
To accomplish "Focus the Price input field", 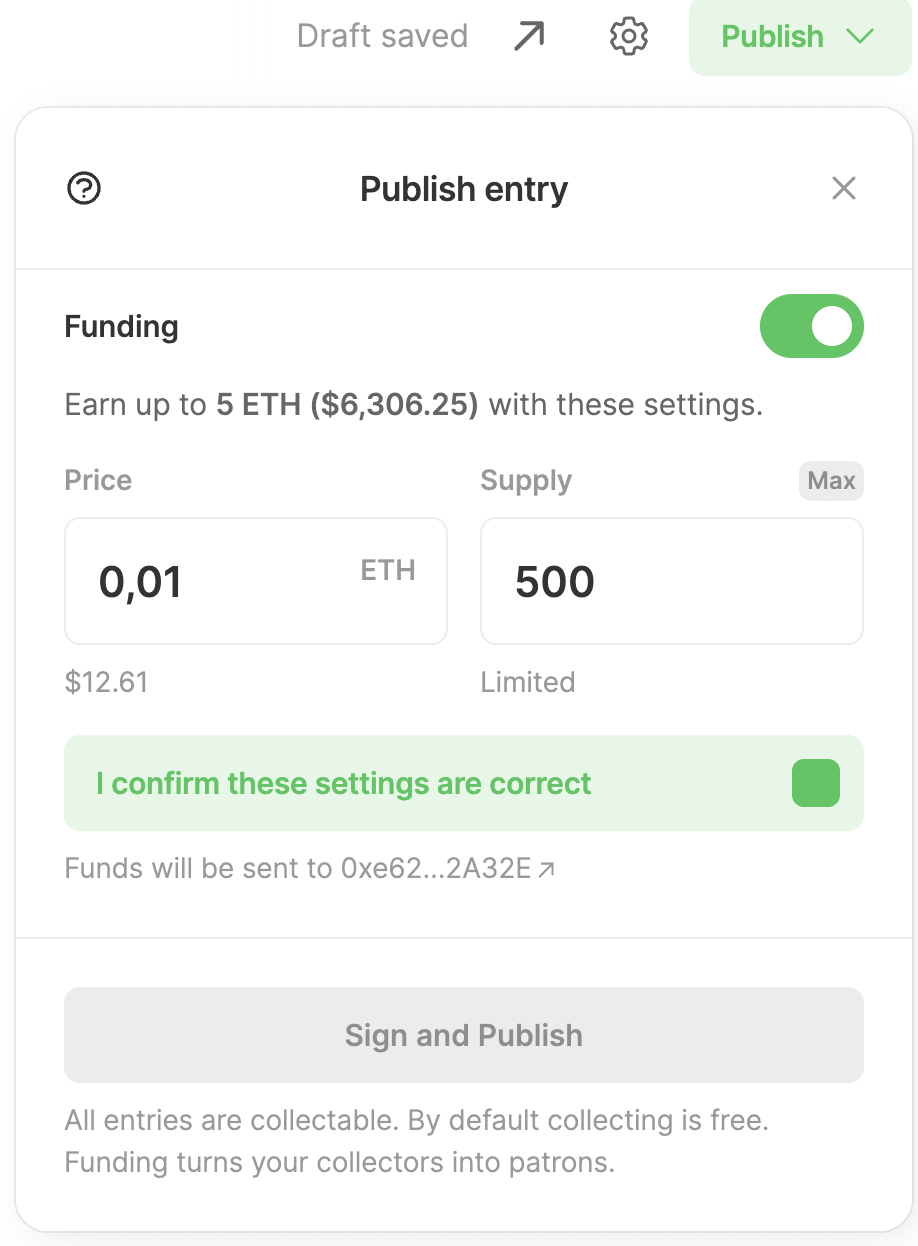I will (x=256, y=581).
